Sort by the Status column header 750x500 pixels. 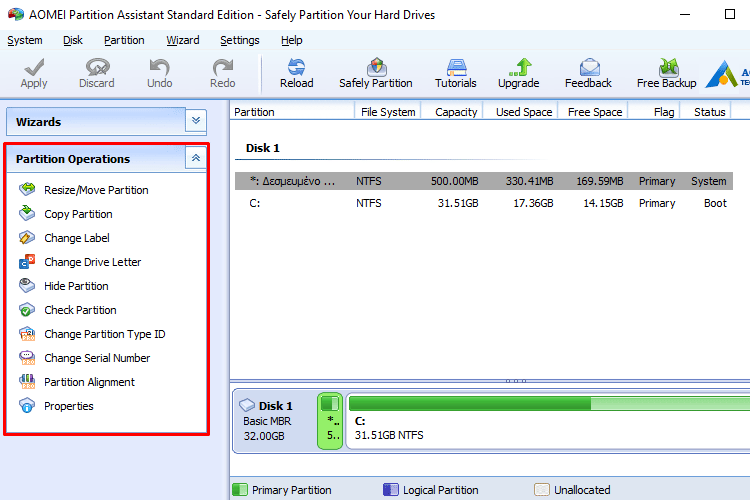(706, 111)
